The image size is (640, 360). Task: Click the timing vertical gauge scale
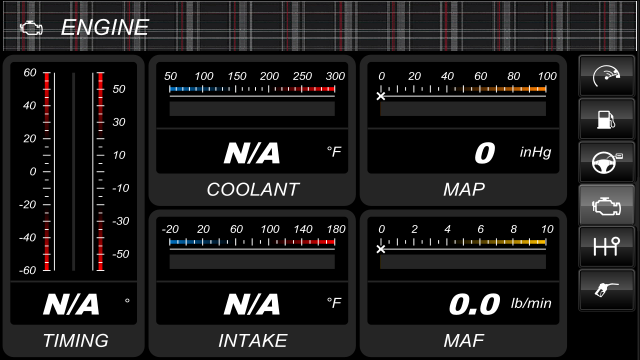pyautogui.click(x=73, y=171)
